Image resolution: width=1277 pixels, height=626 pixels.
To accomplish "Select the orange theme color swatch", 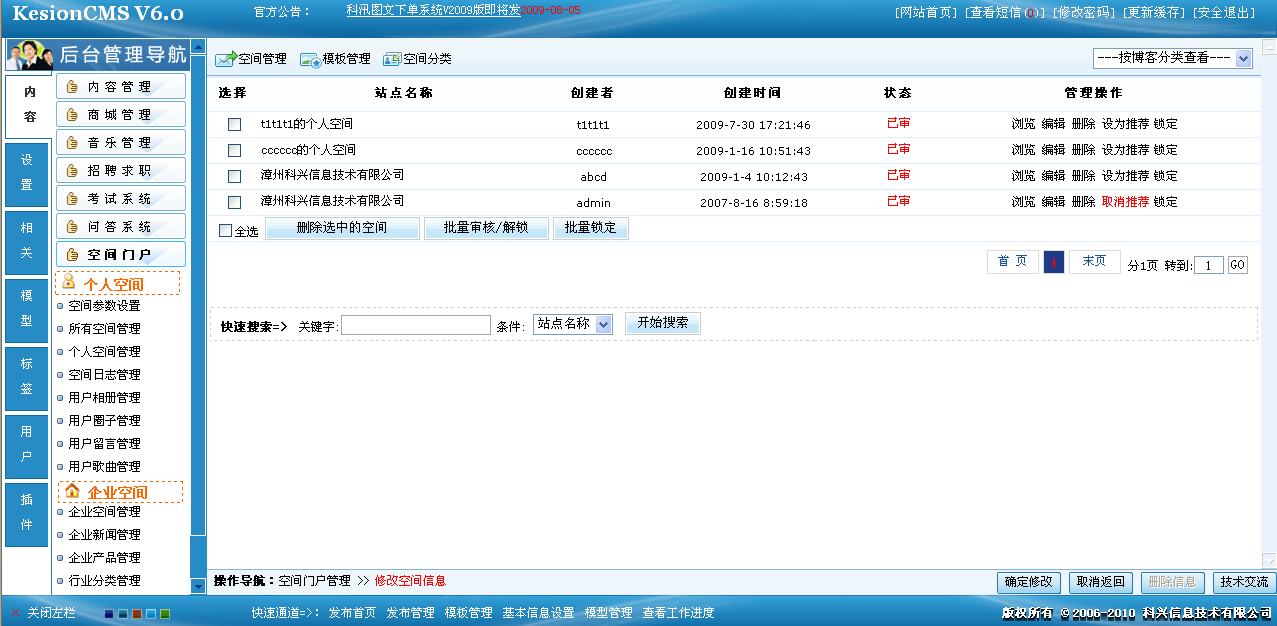I will (137, 614).
